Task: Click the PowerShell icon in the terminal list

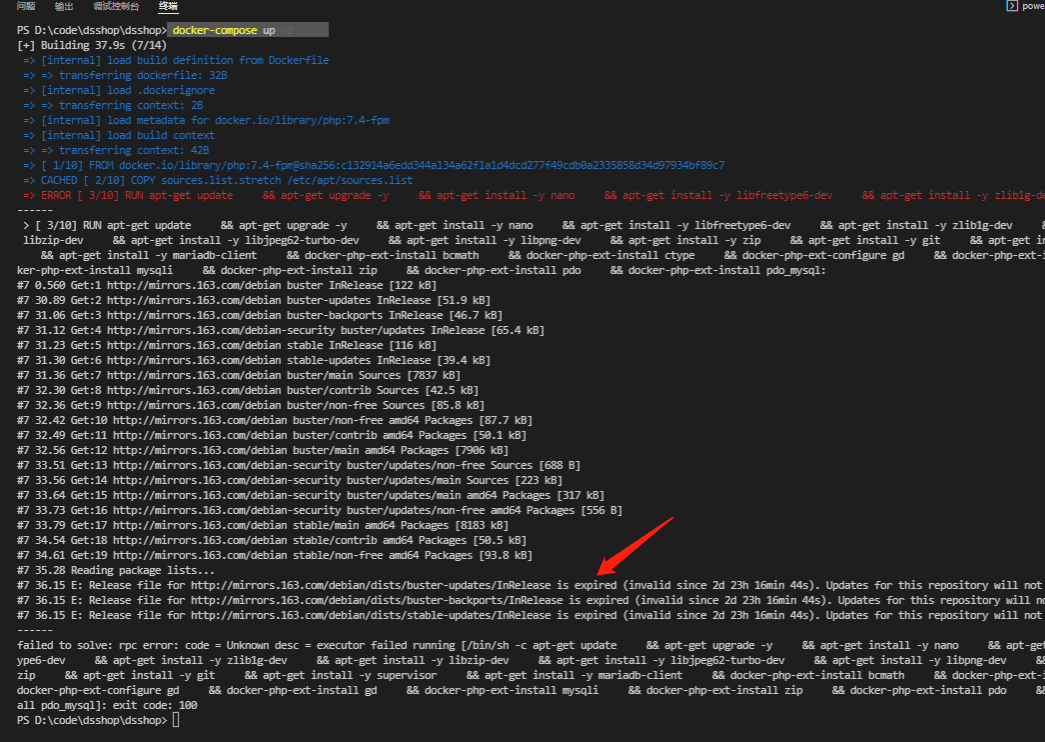Action: pyautogui.click(x=1012, y=6)
